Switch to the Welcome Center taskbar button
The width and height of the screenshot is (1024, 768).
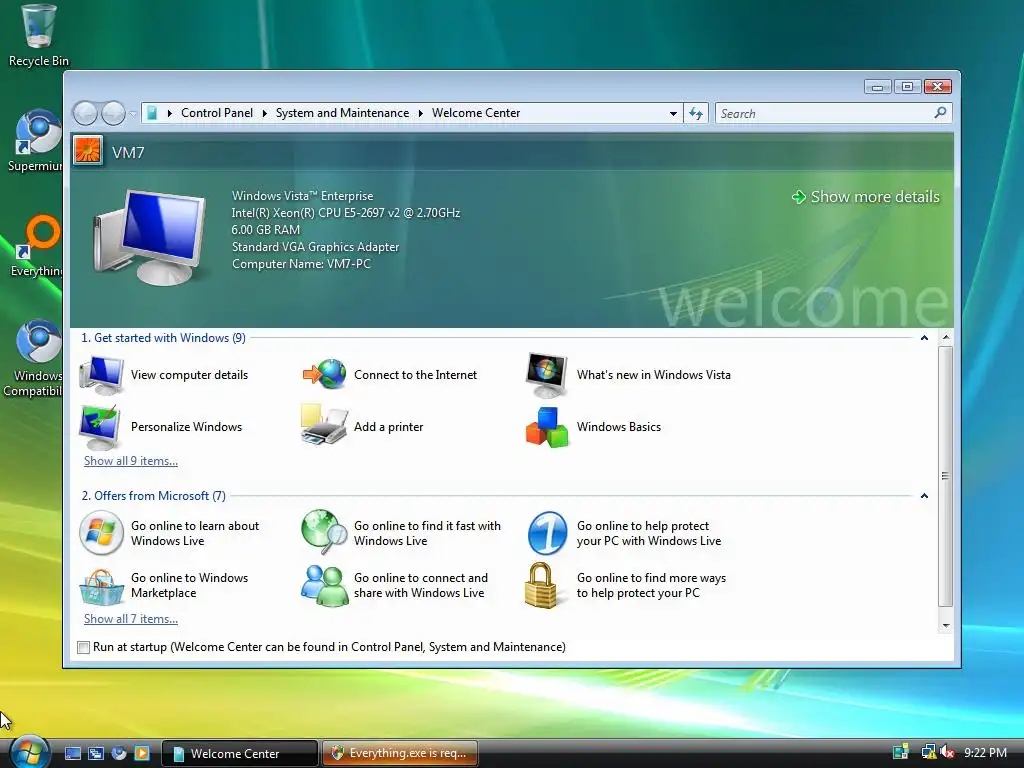coord(240,753)
